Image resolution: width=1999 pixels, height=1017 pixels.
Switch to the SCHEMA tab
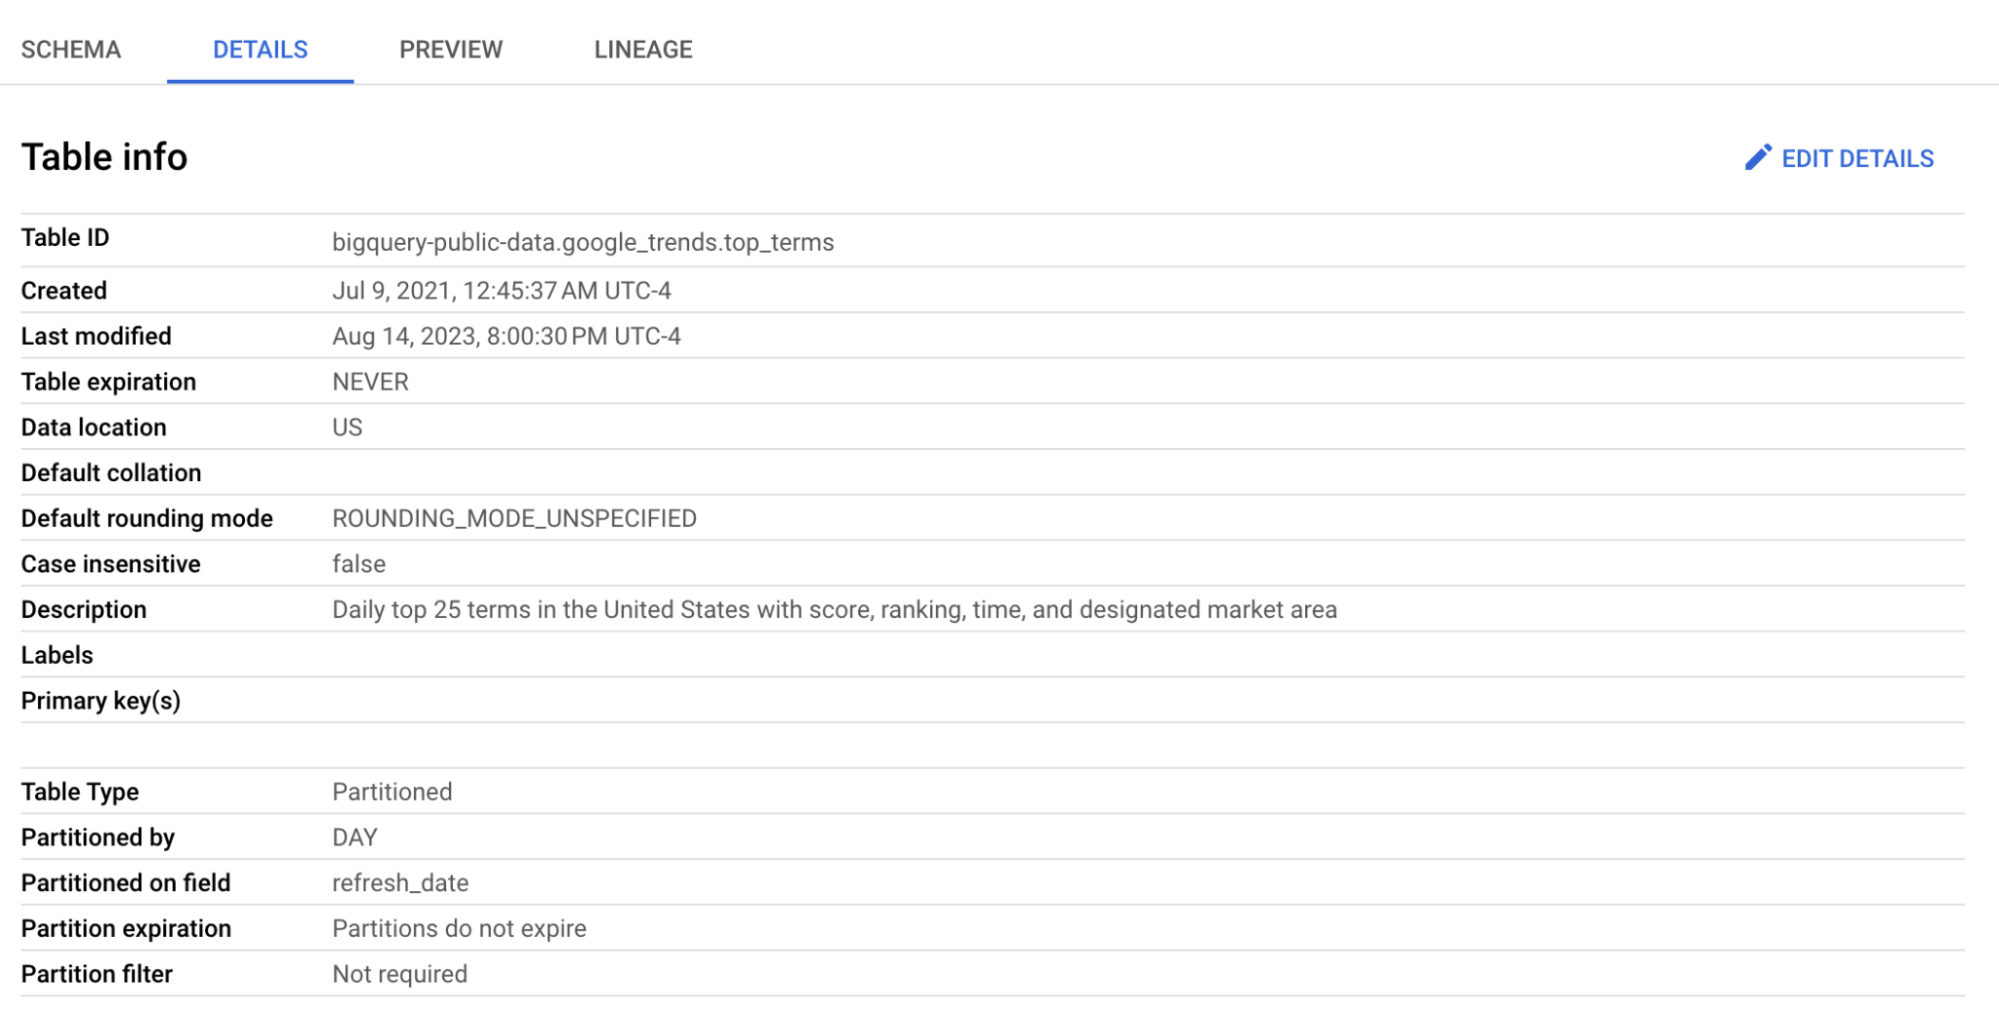tap(71, 50)
